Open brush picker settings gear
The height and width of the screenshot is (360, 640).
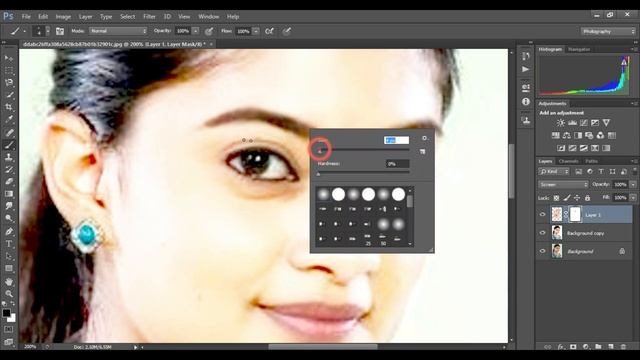pos(424,138)
